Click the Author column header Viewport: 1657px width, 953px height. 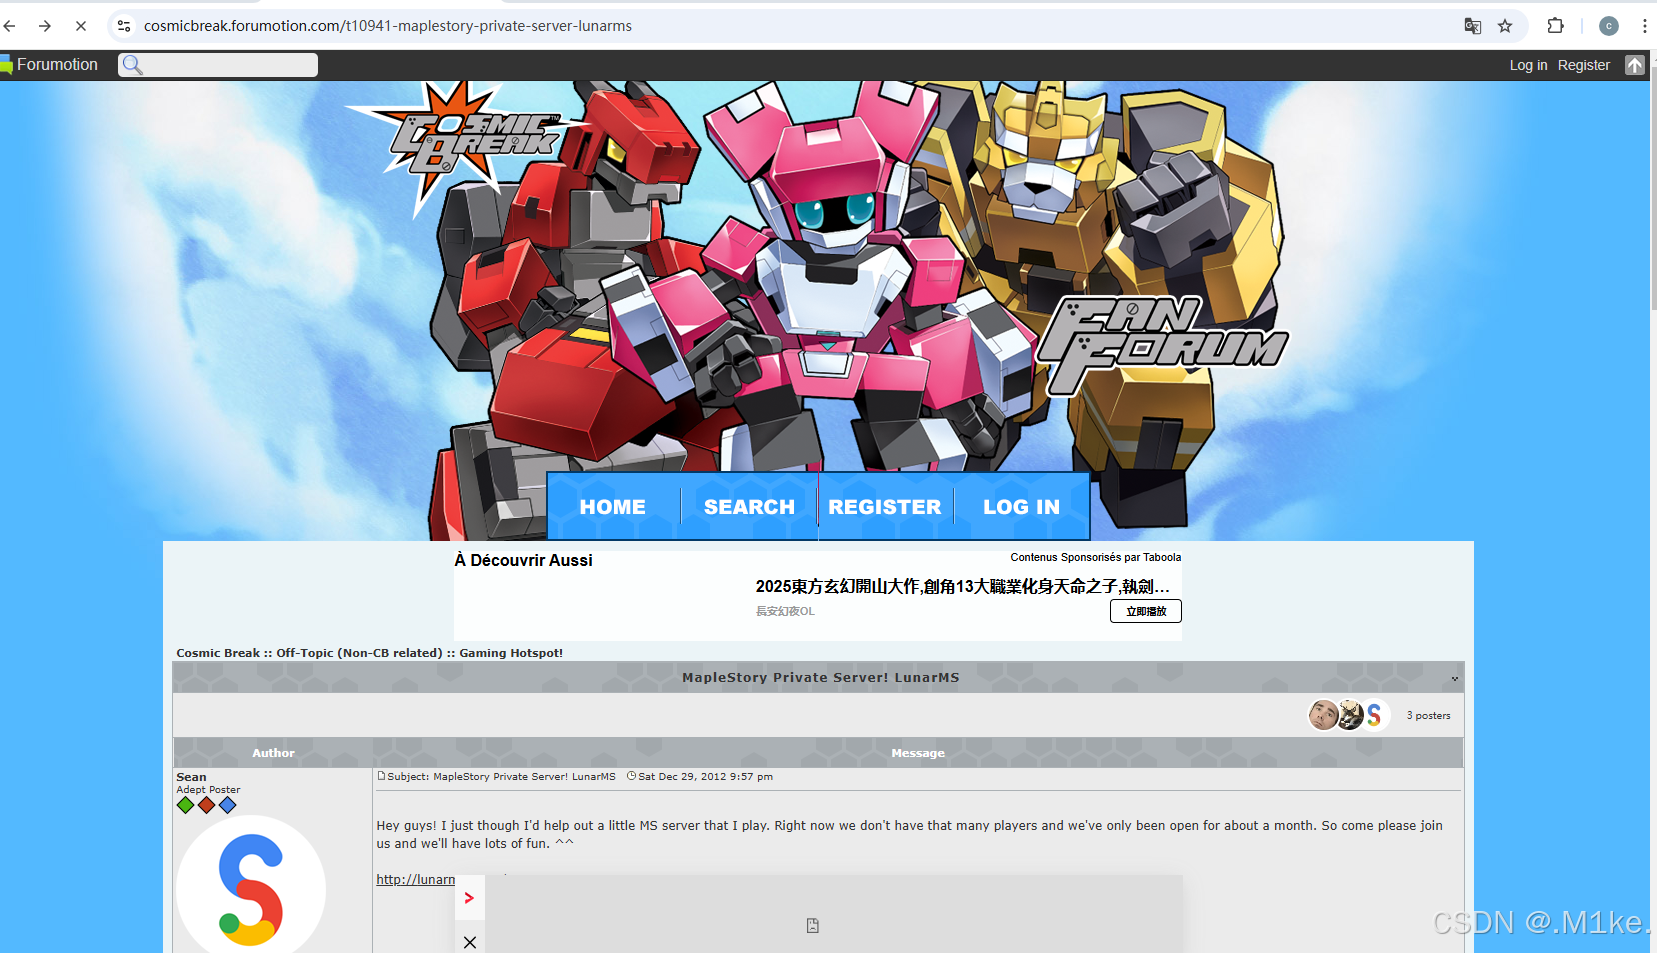(273, 753)
